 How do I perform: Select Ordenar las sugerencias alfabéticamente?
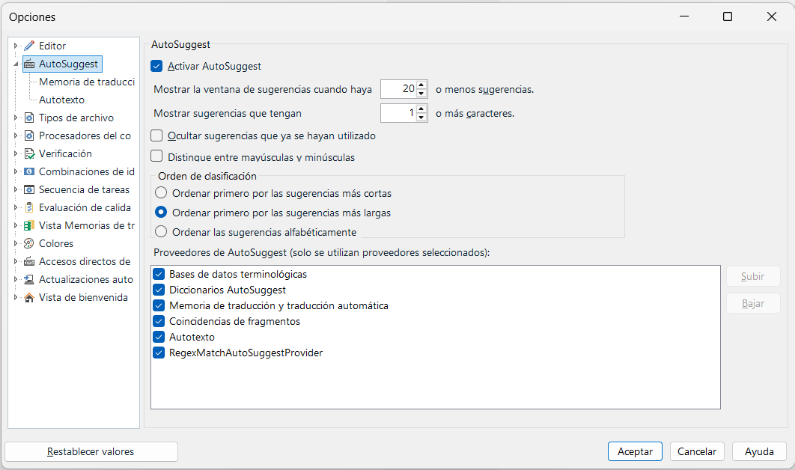(x=161, y=232)
